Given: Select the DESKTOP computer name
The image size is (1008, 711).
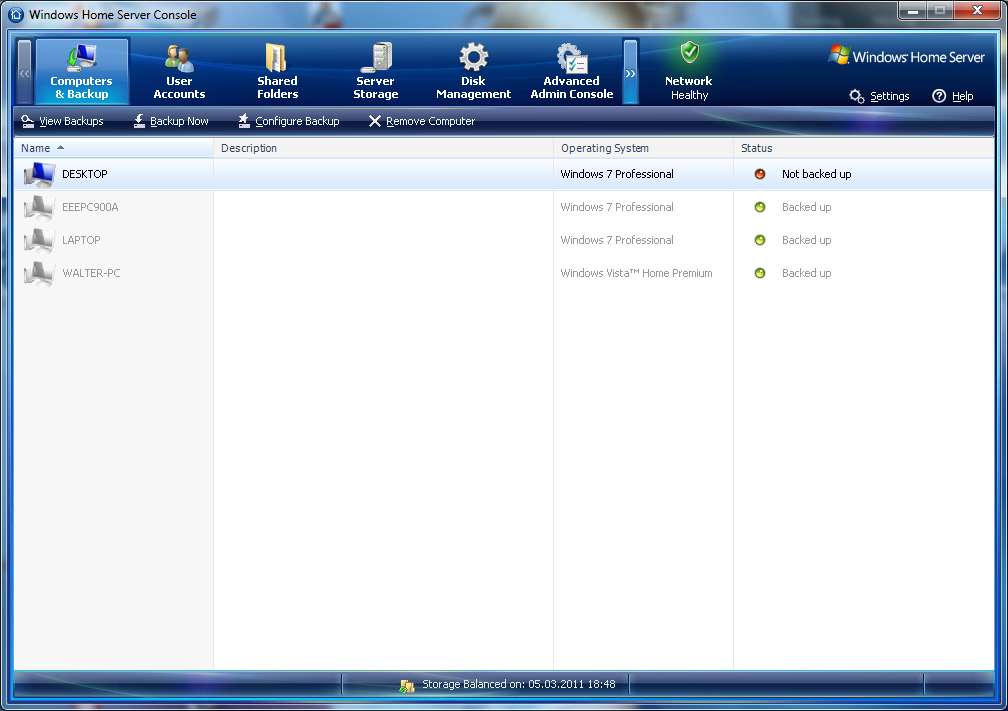Looking at the screenshot, I should [x=85, y=174].
